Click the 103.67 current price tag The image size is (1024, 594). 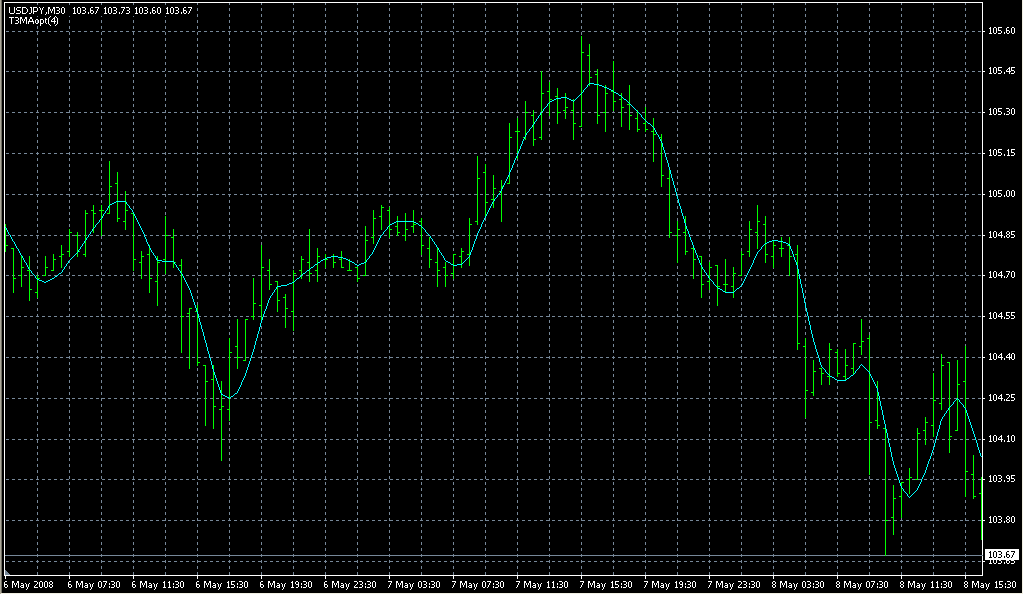click(x=1001, y=554)
